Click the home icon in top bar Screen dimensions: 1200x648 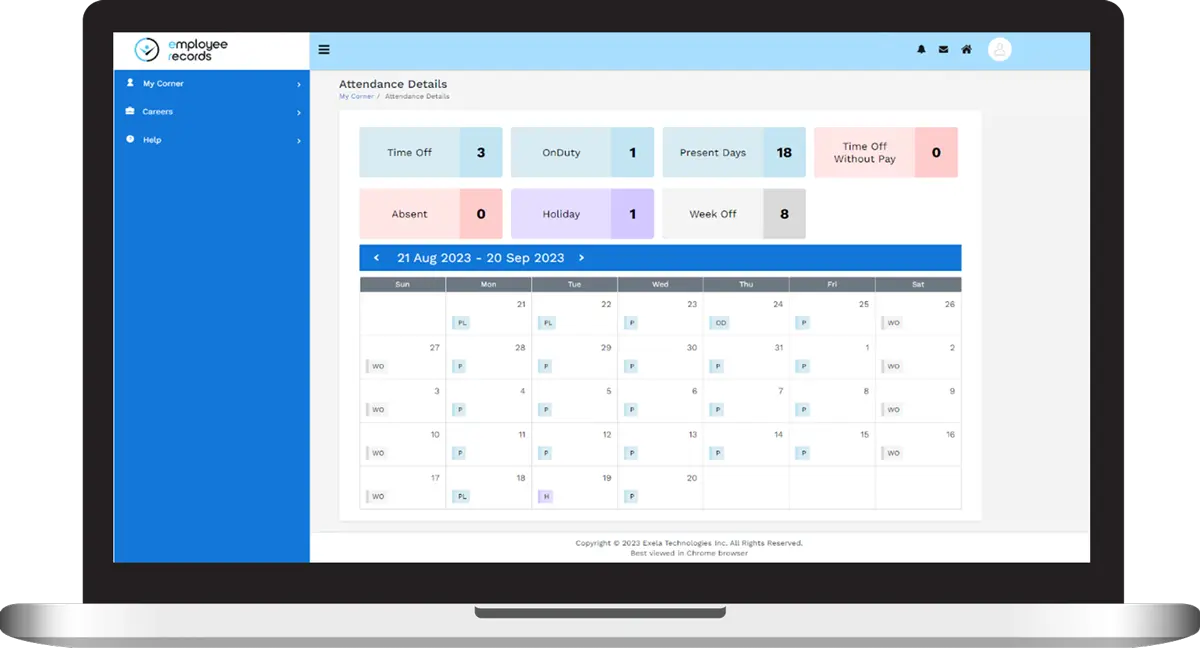pos(966,49)
